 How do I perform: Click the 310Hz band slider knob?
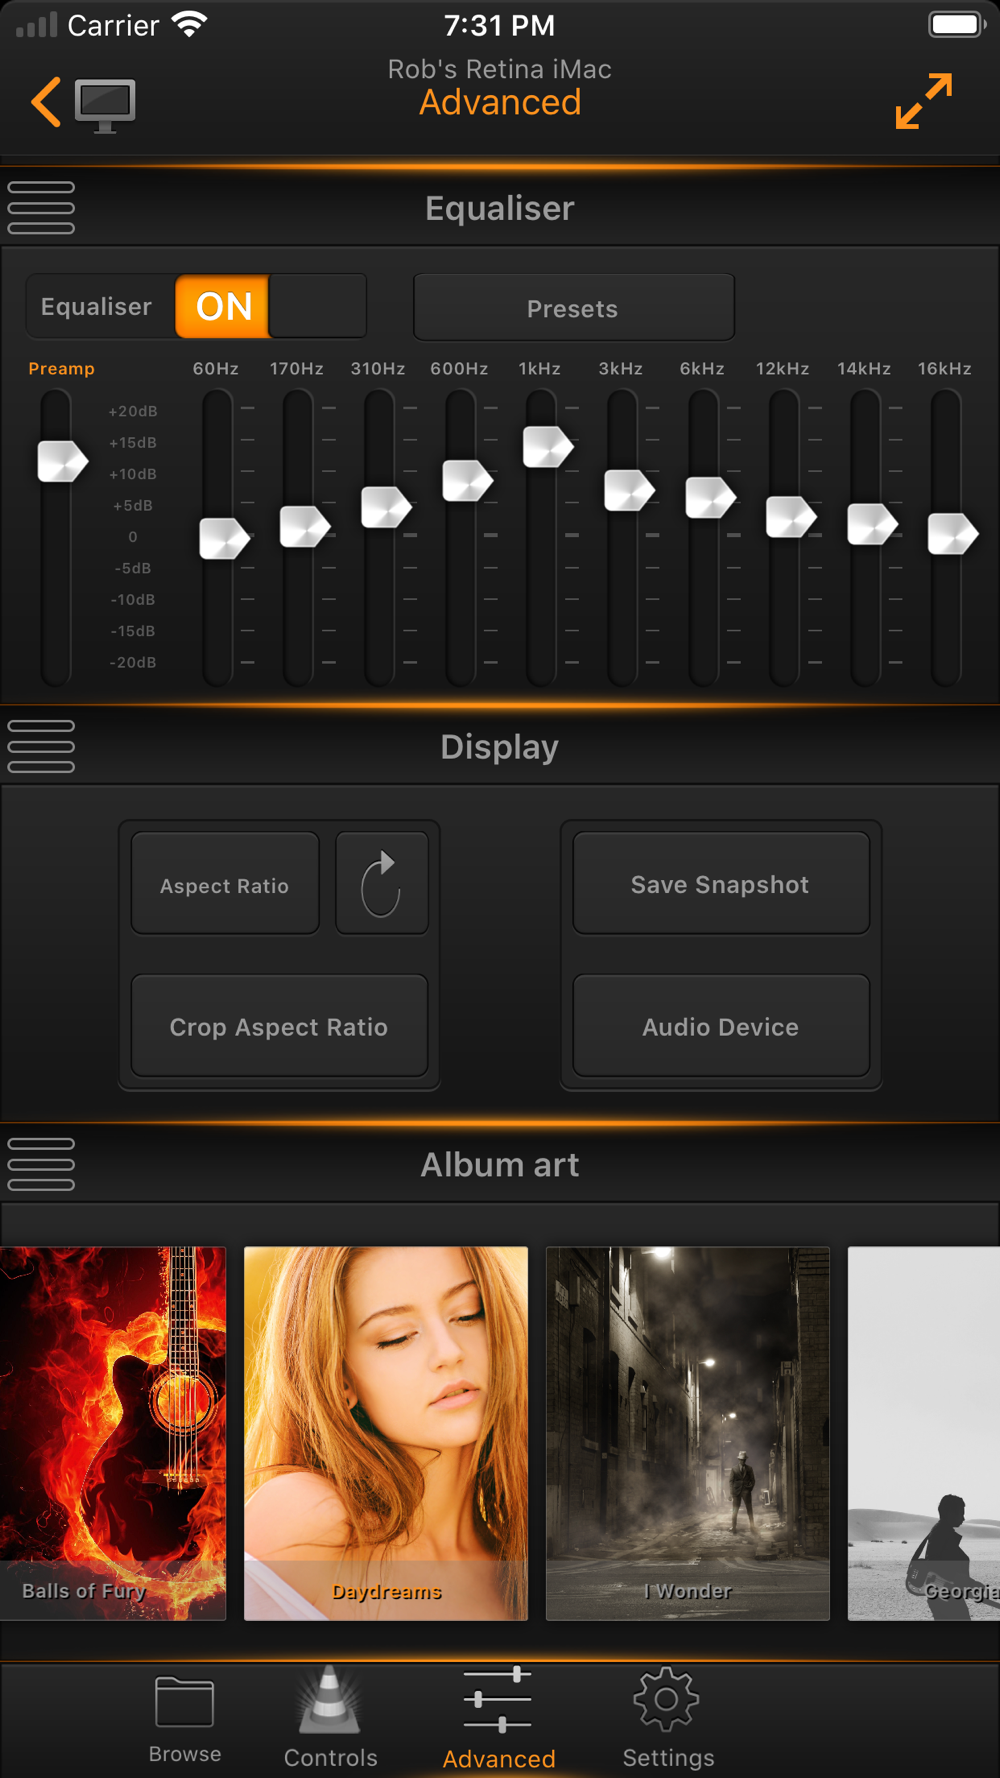(x=386, y=507)
